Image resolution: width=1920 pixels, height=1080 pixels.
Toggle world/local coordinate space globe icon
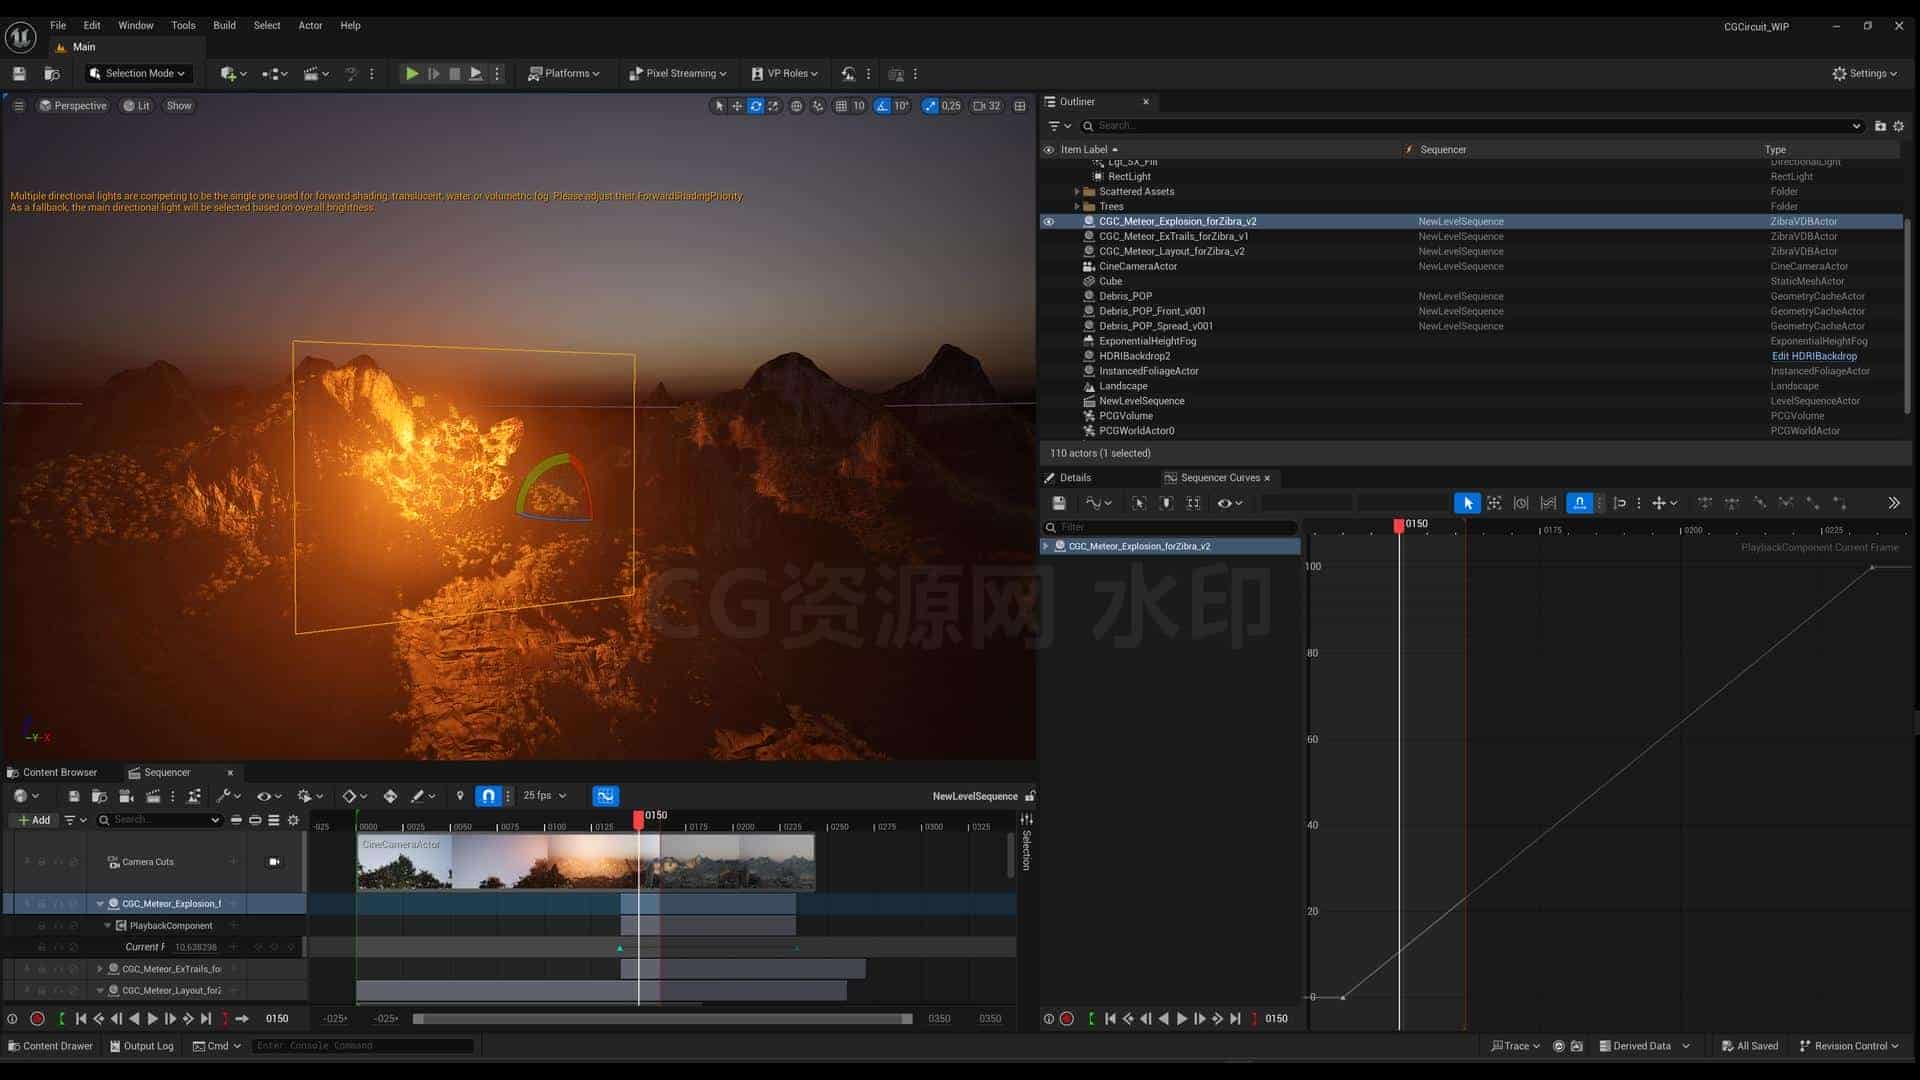click(x=796, y=106)
